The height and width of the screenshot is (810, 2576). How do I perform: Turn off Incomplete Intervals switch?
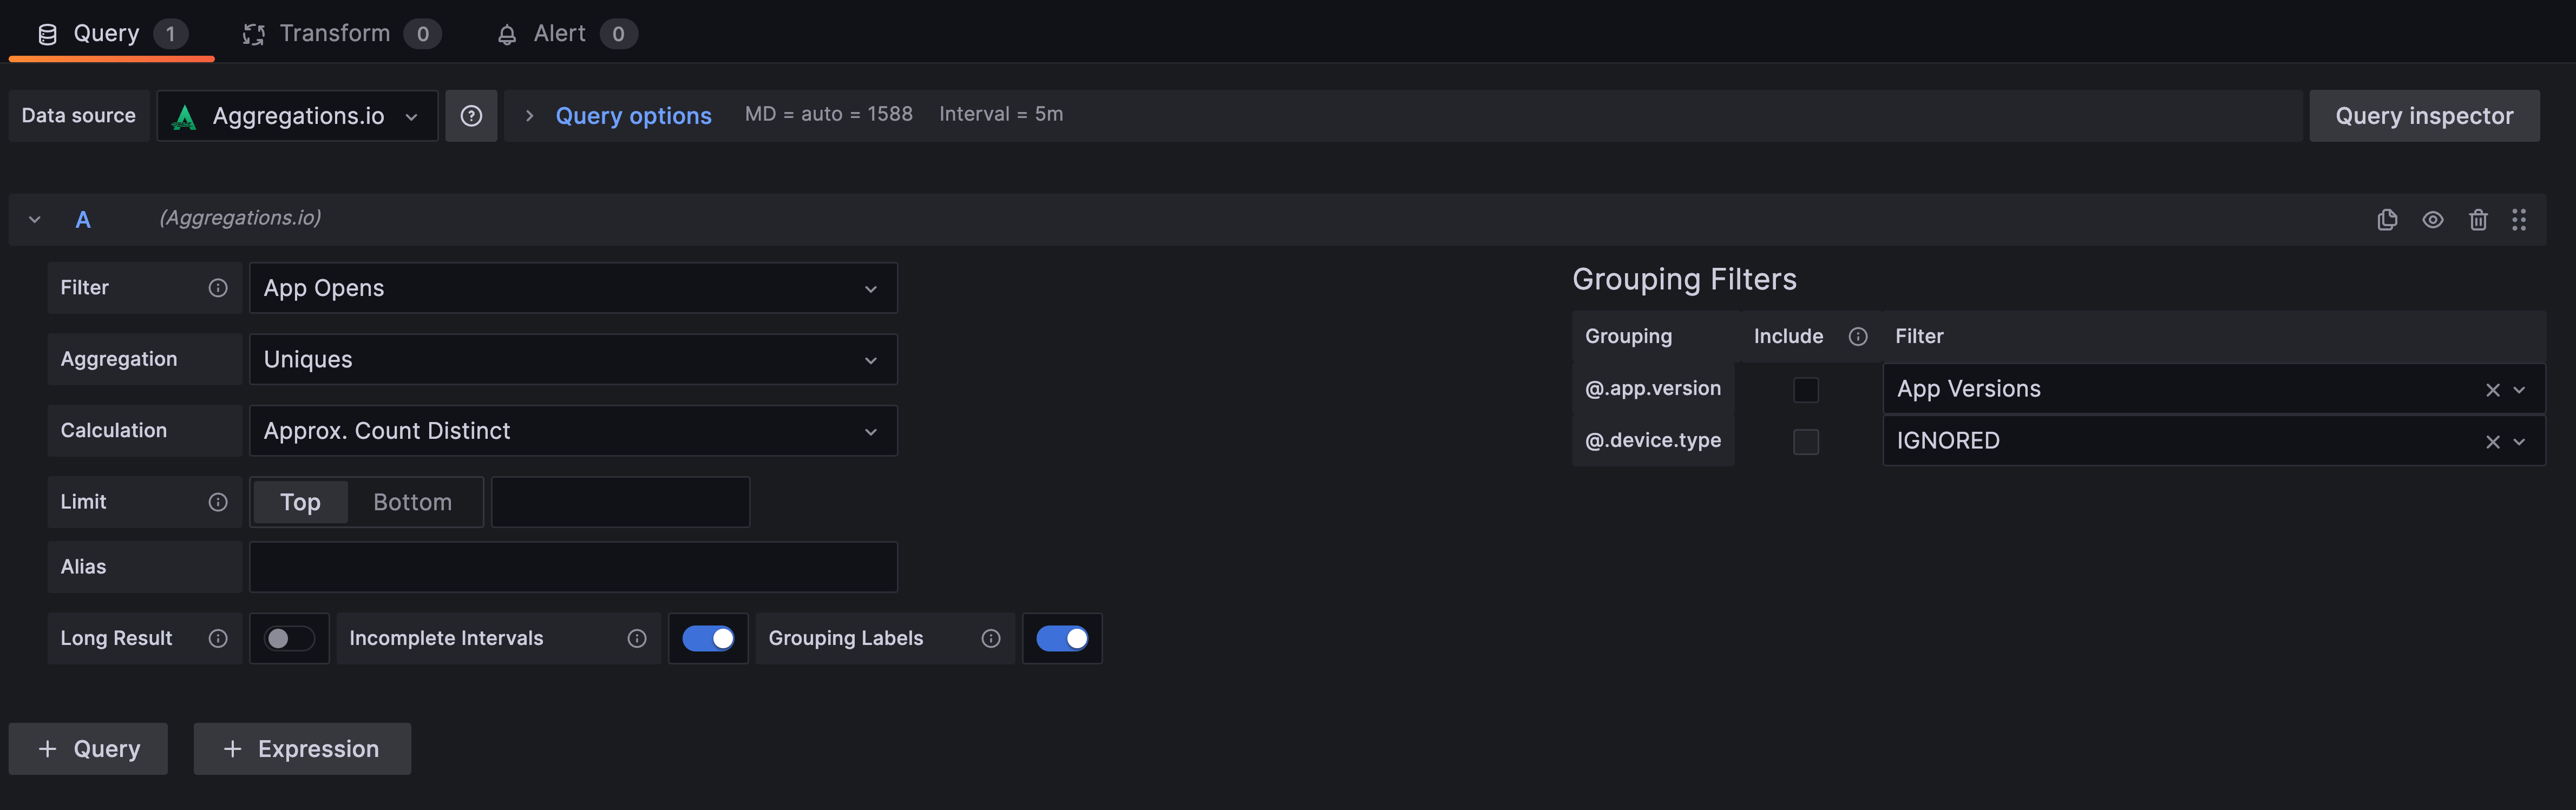[x=708, y=638]
